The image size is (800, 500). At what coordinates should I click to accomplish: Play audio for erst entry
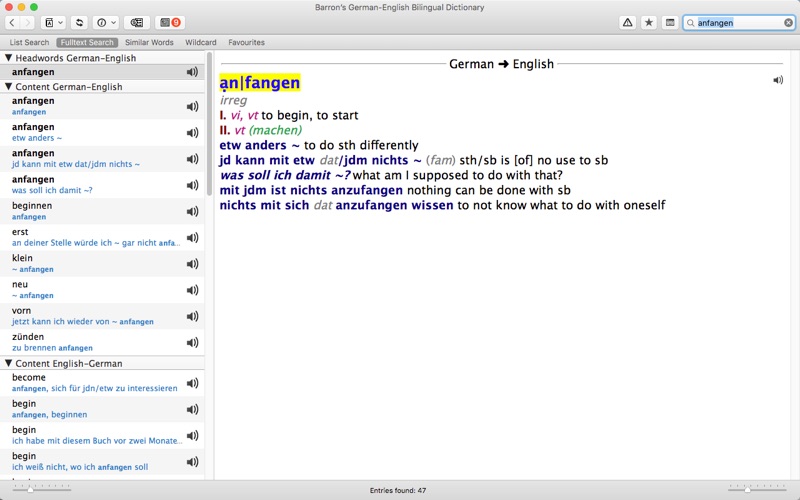[192, 238]
